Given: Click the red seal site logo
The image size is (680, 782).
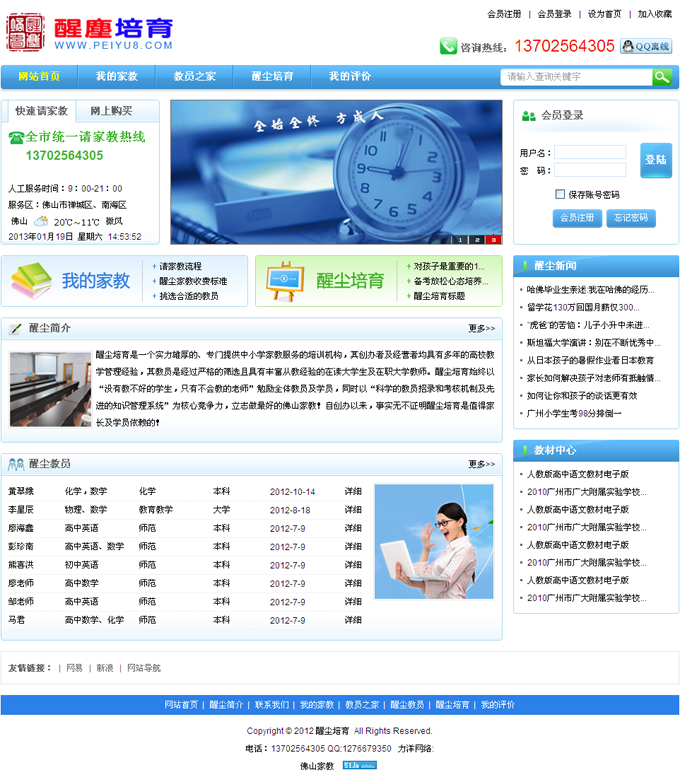Looking at the screenshot, I should pyautogui.click(x=25, y=33).
